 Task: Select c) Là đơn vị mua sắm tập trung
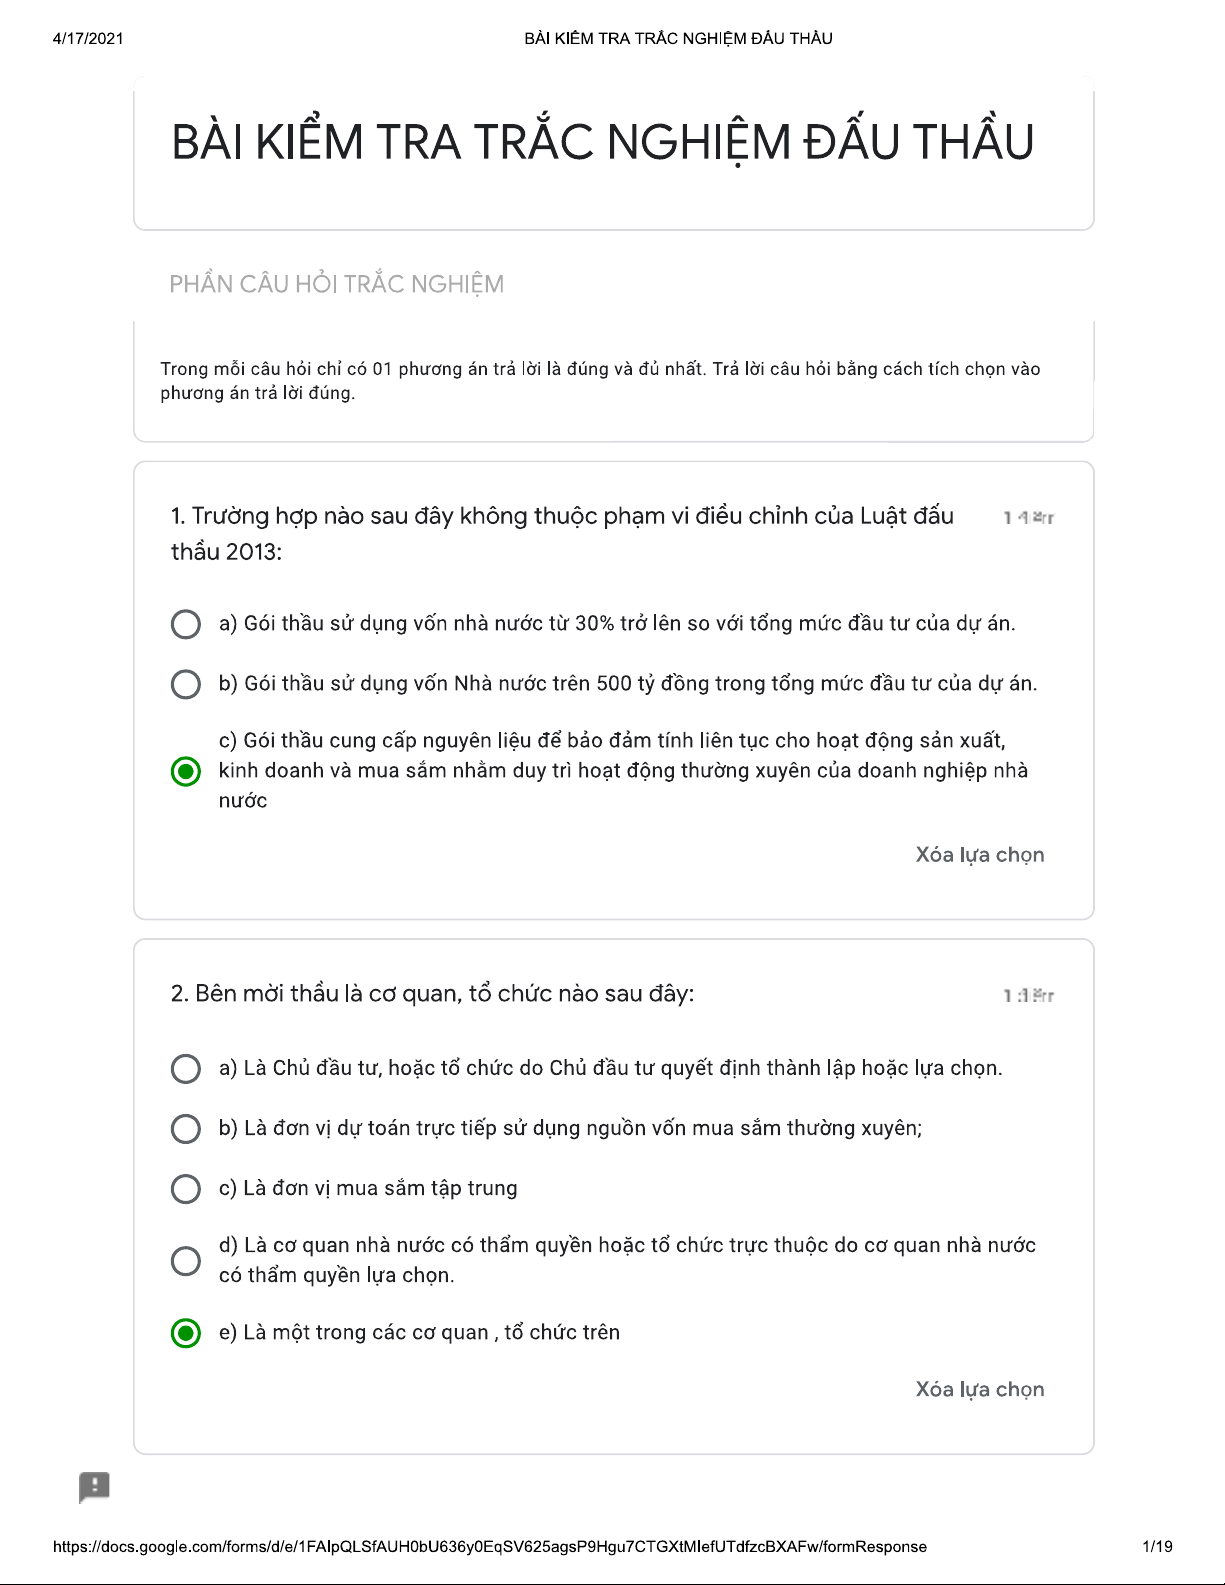point(186,1188)
